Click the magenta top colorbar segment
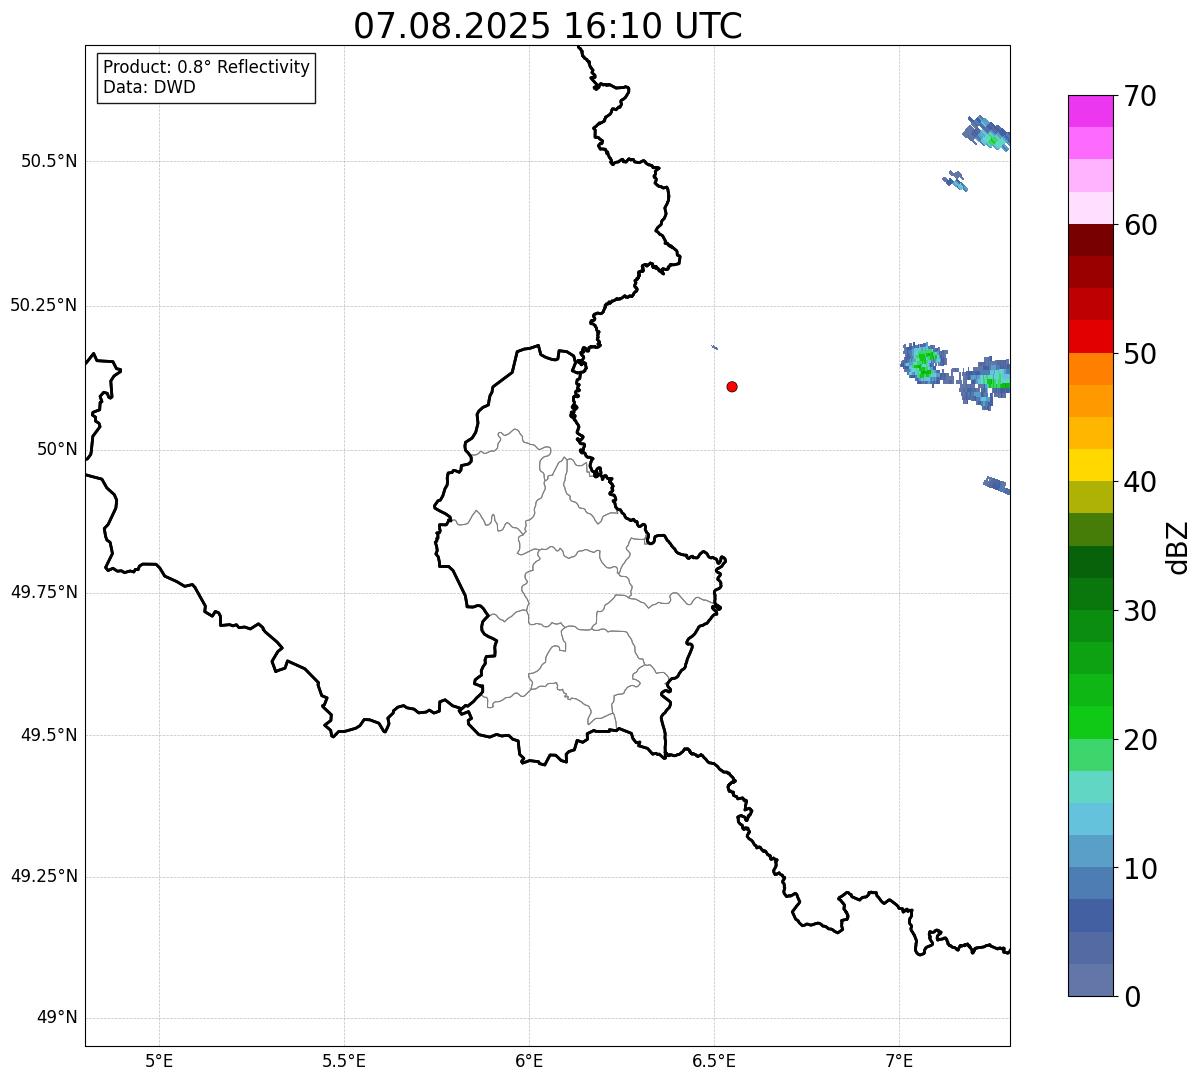This screenshot has height=1081, width=1202. pos(1090,111)
